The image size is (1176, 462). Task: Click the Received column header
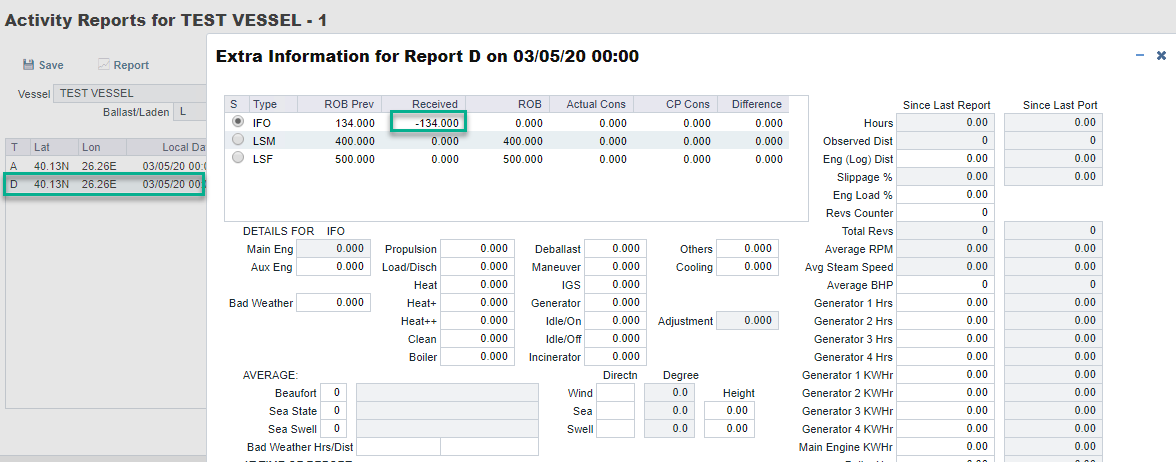point(424,104)
